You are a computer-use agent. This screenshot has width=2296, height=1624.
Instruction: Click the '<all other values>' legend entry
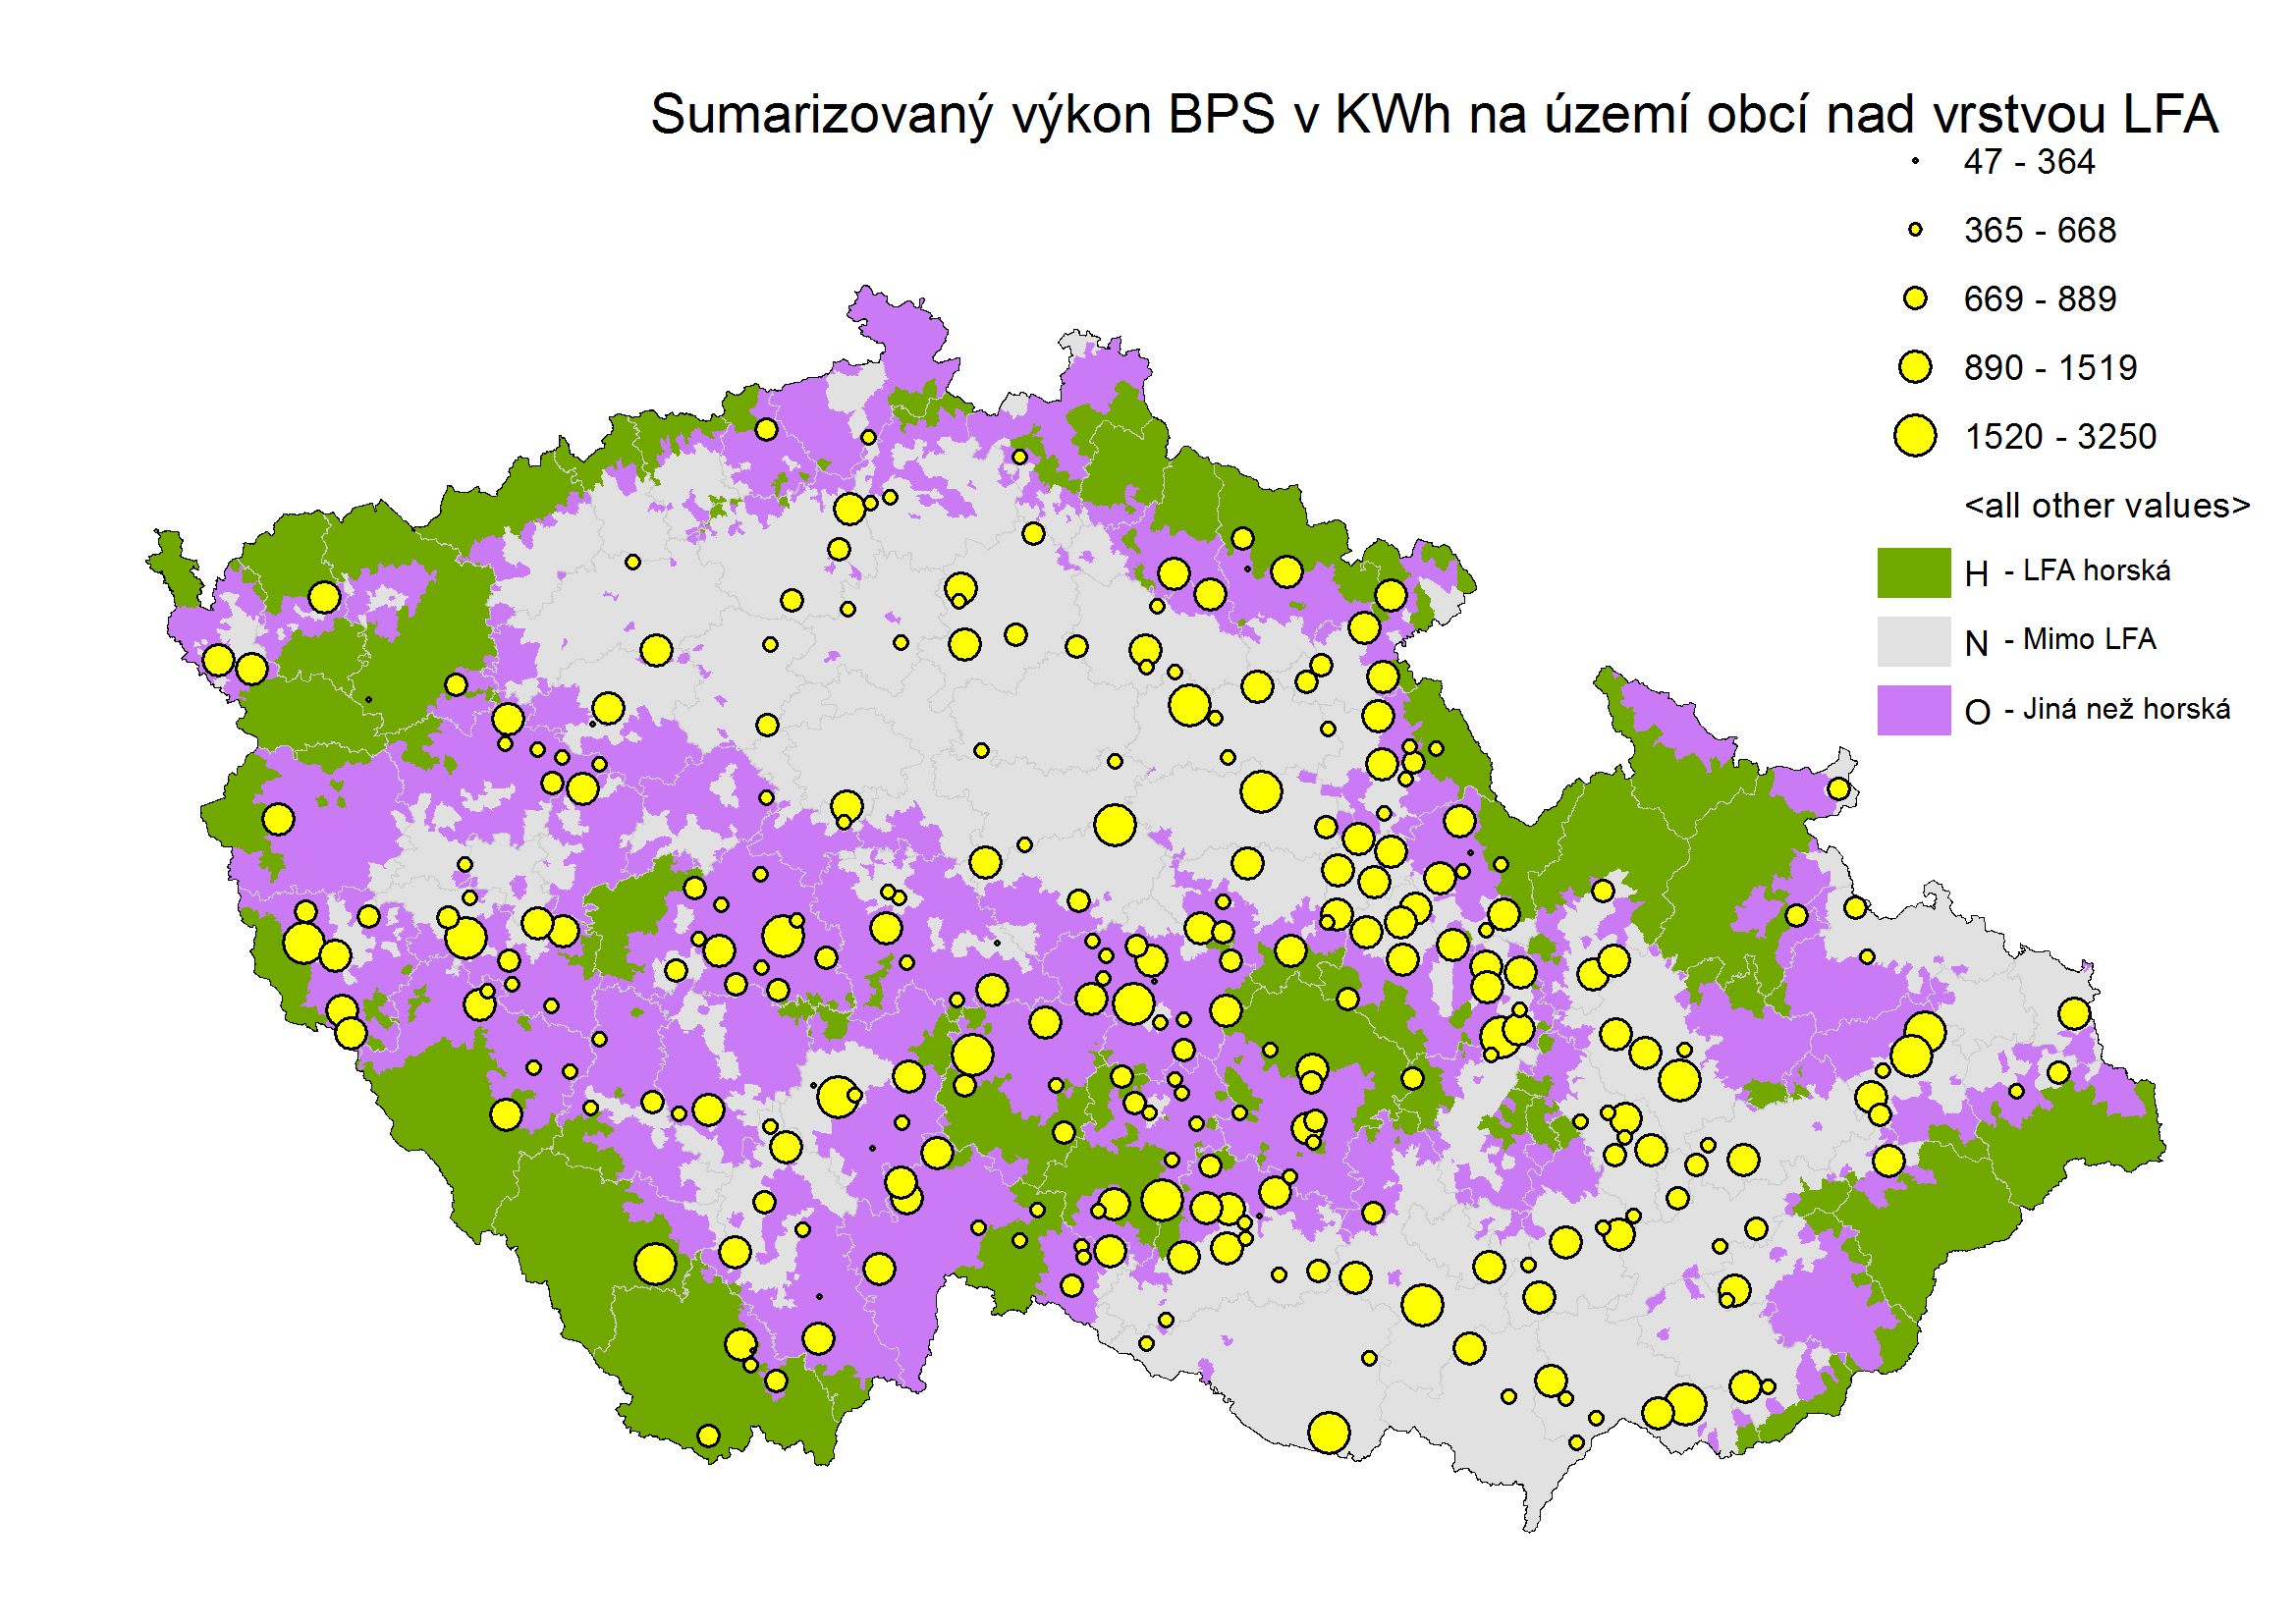[x=2107, y=506]
